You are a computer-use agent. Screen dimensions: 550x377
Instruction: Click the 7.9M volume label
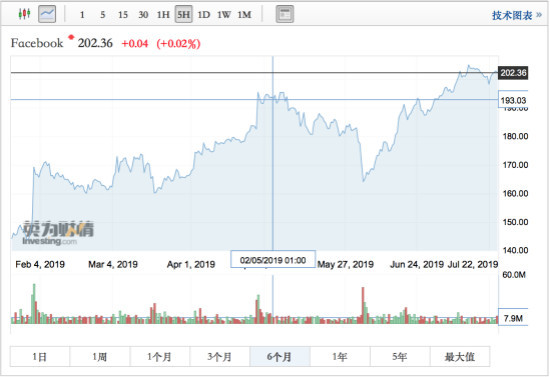coord(513,318)
